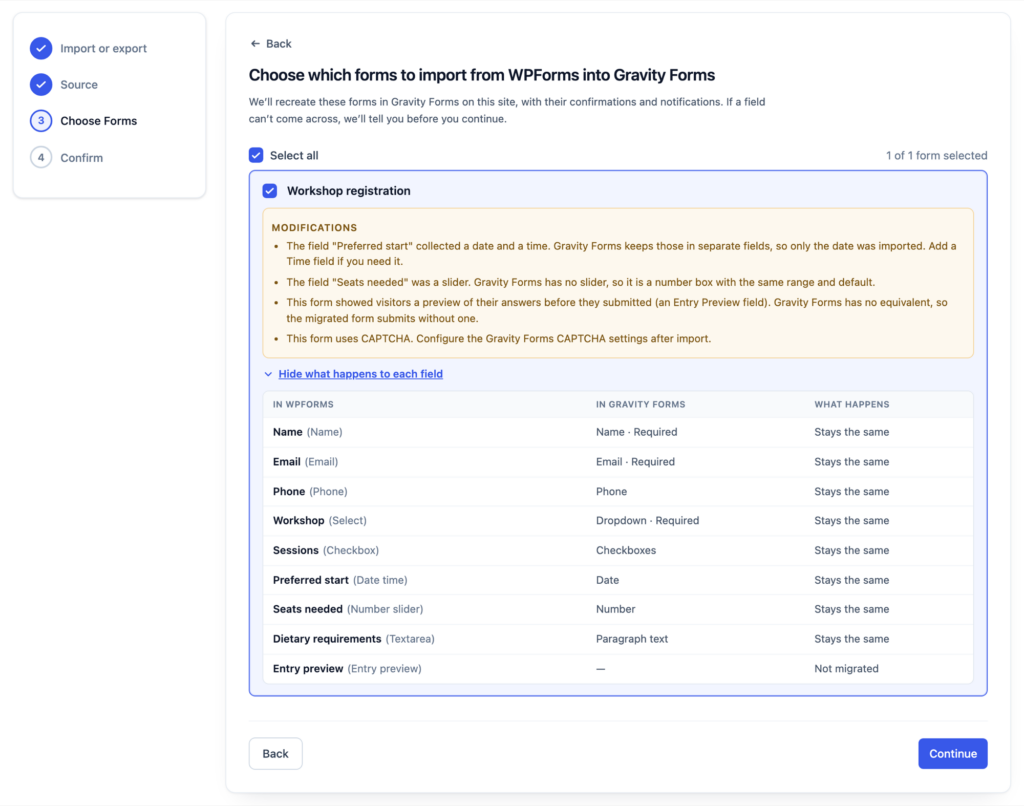Click the left arrow icon beside top Back

pyautogui.click(x=255, y=44)
